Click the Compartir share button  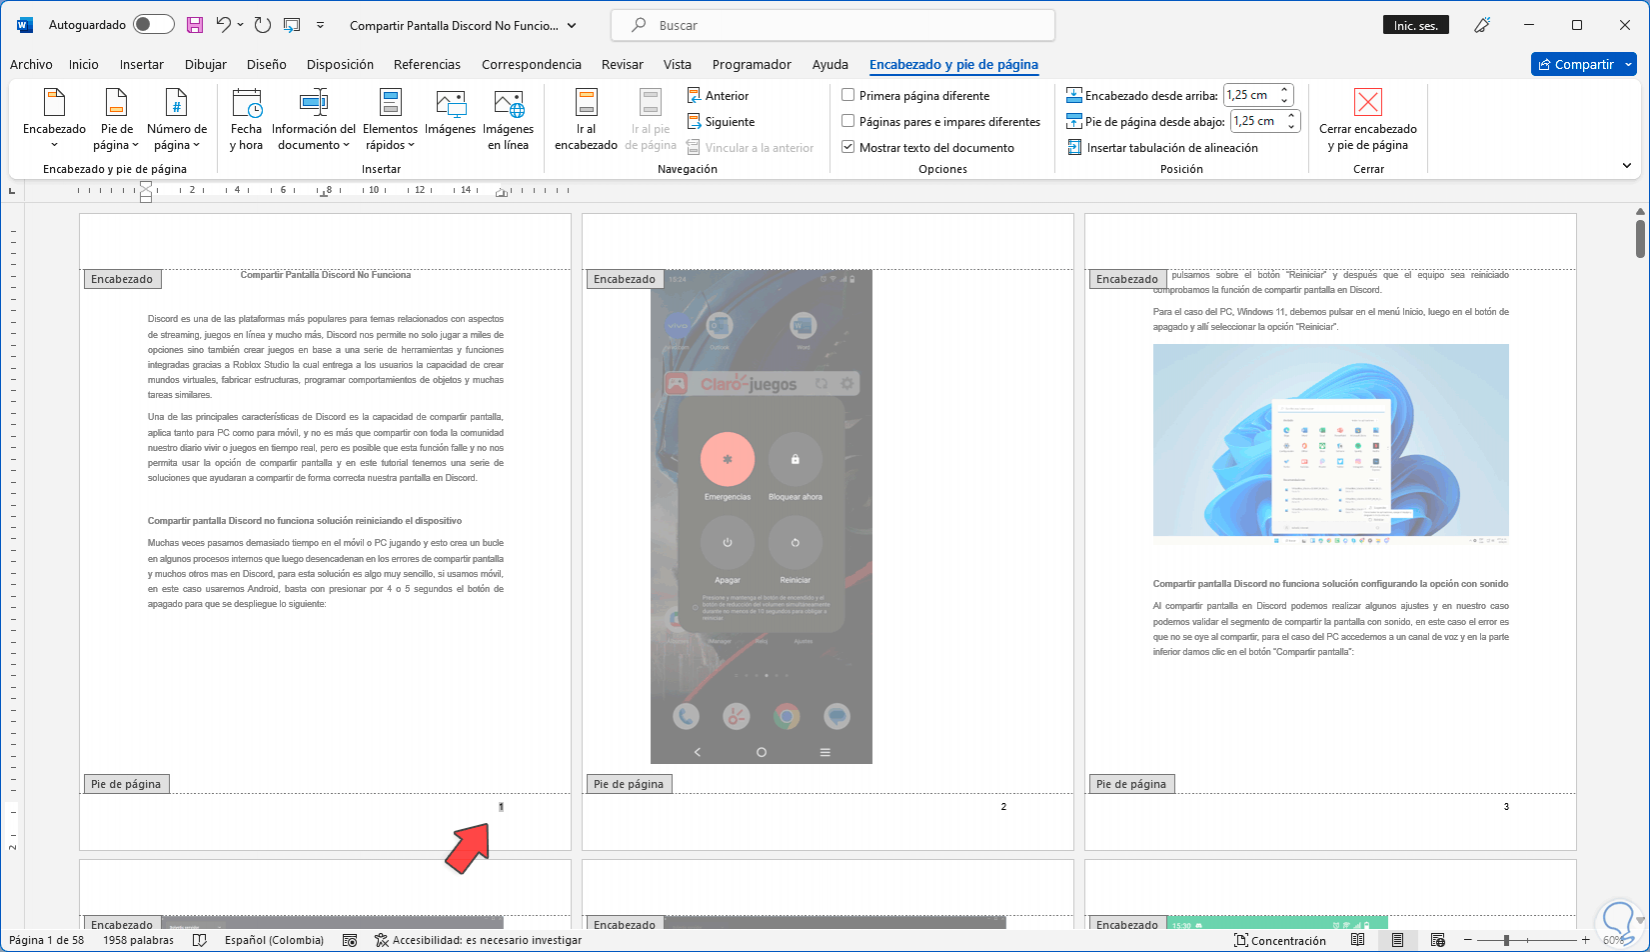(x=1575, y=64)
